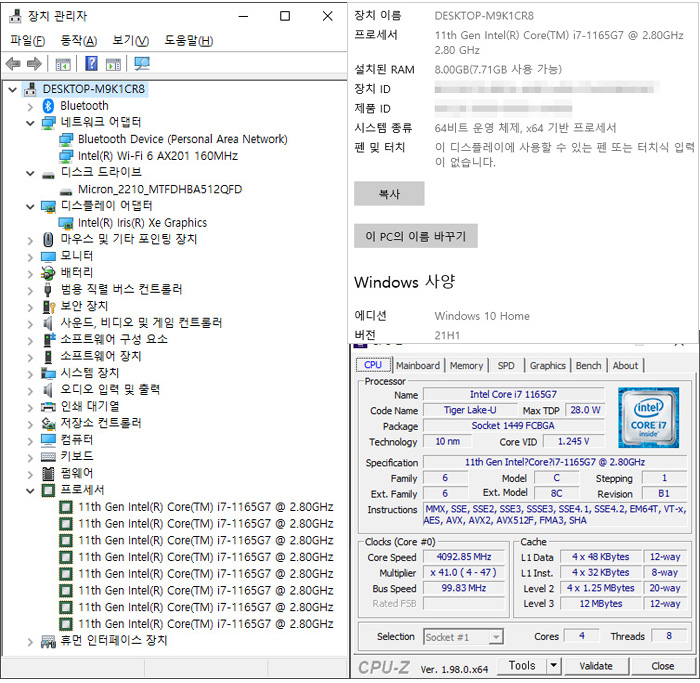Click the security device icon next to 보안 장치
Viewport: 700px width, 683px height.
(x=48, y=307)
